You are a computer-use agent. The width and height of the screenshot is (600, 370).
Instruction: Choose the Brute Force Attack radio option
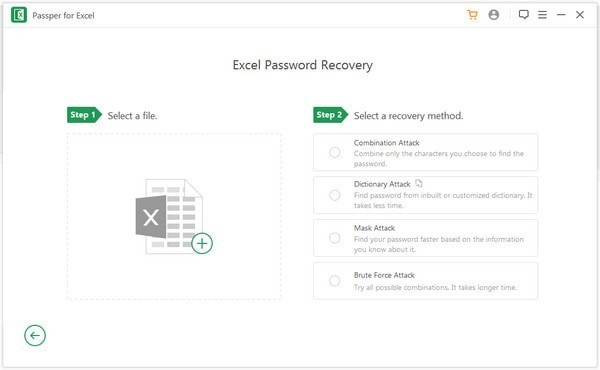[x=334, y=281]
